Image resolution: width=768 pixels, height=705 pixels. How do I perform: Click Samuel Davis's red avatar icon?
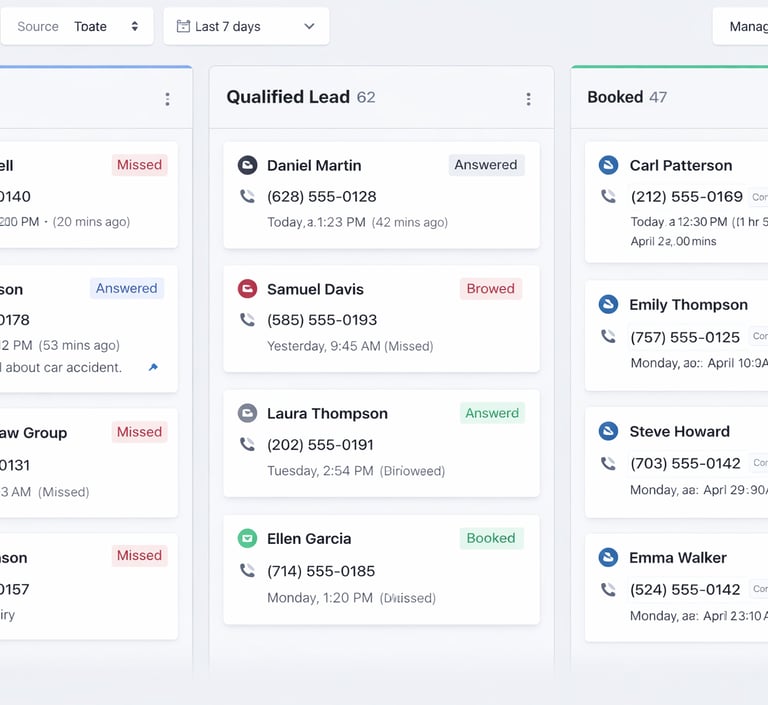click(247, 289)
